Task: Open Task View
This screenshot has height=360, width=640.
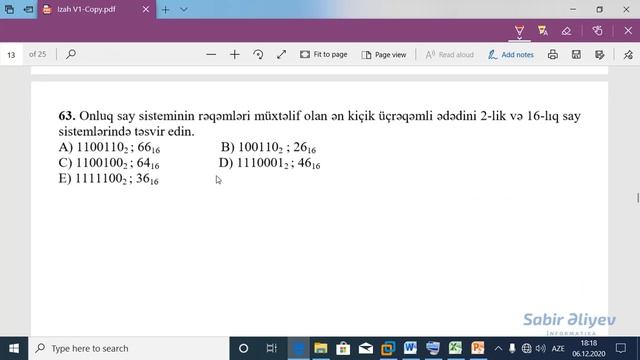Action: coord(271,348)
